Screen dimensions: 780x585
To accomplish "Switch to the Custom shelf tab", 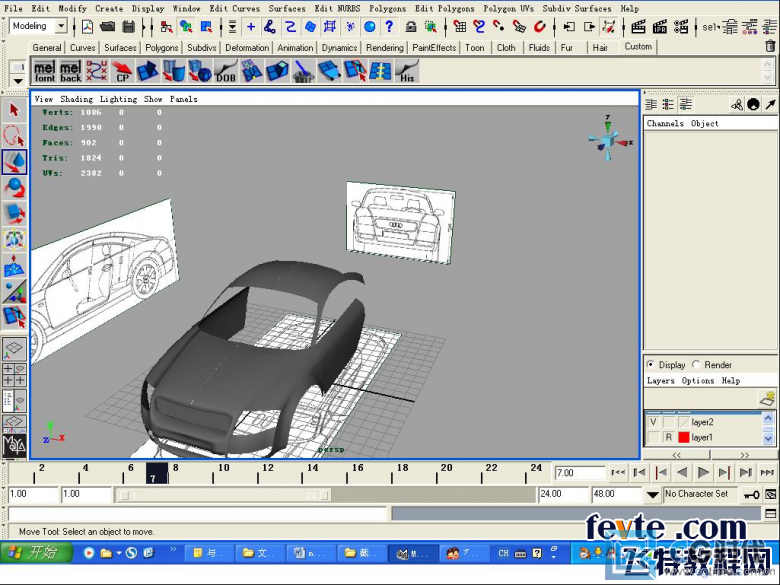I will tap(638, 47).
